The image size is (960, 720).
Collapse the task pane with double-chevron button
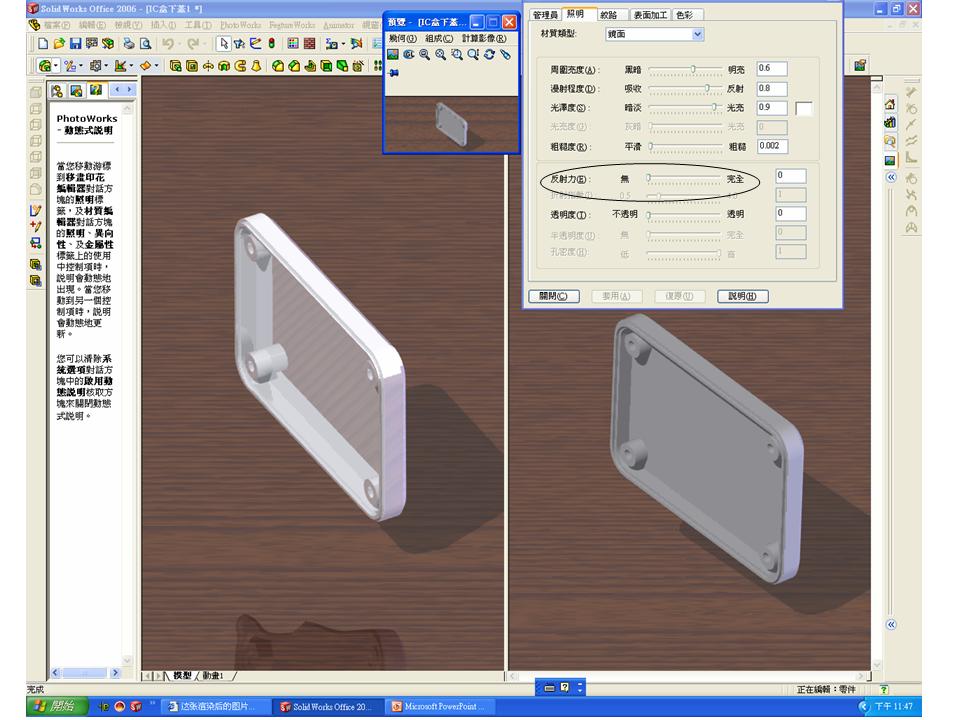point(891,178)
